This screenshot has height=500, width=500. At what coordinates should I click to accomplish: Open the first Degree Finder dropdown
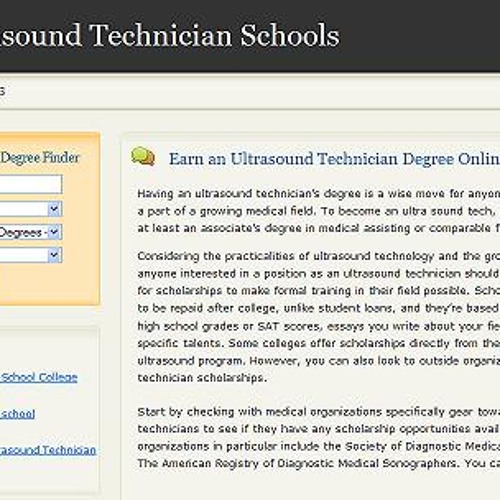31,209
